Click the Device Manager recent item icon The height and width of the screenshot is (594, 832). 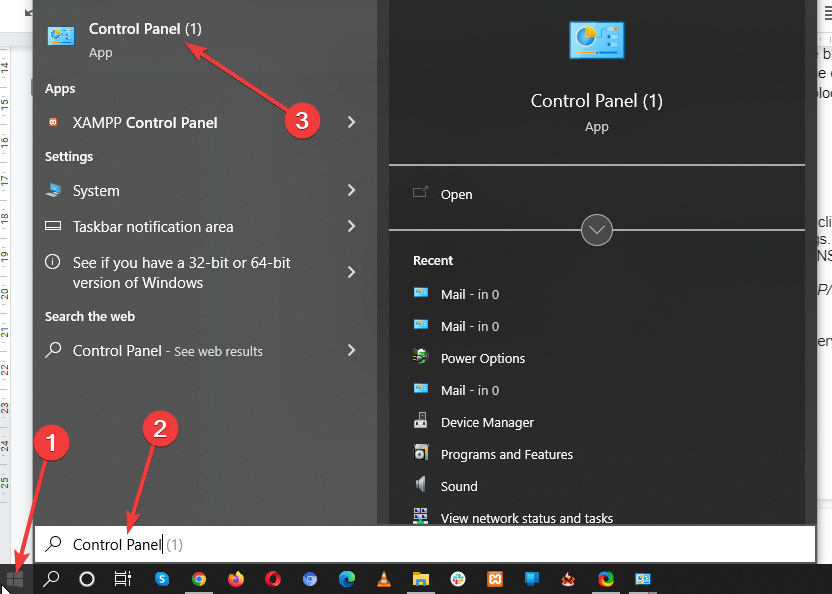point(420,420)
